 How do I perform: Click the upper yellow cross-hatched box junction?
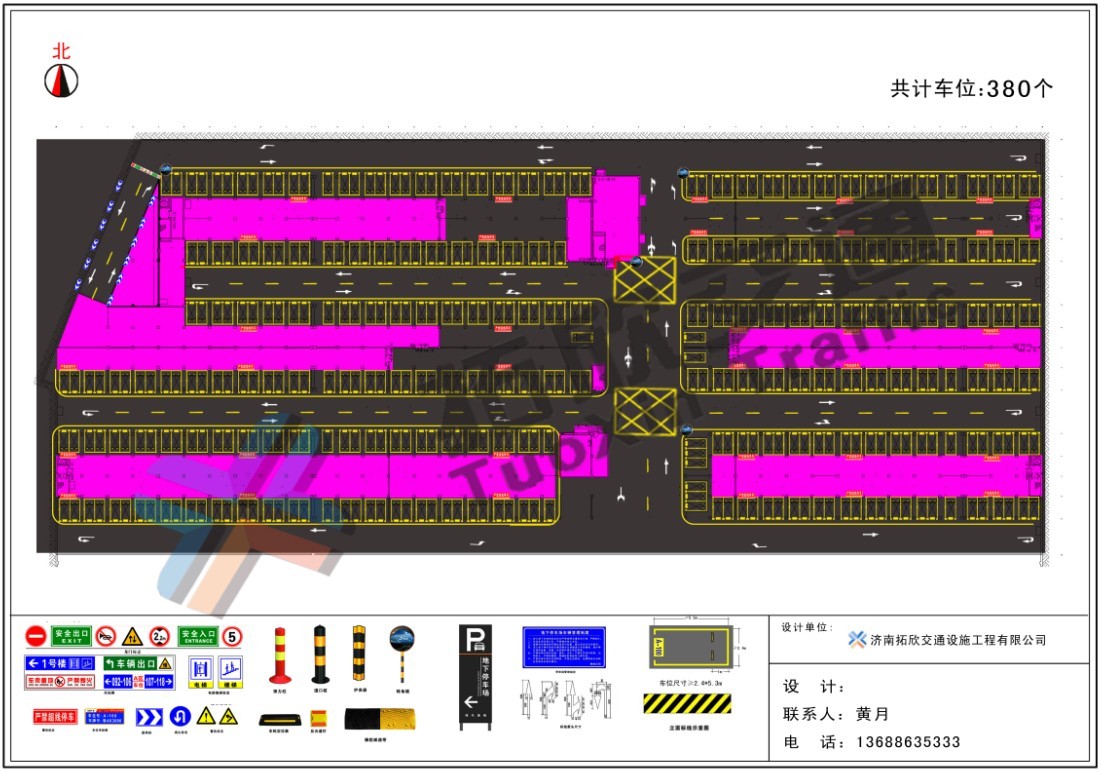pyautogui.click(x=644, y=279)
